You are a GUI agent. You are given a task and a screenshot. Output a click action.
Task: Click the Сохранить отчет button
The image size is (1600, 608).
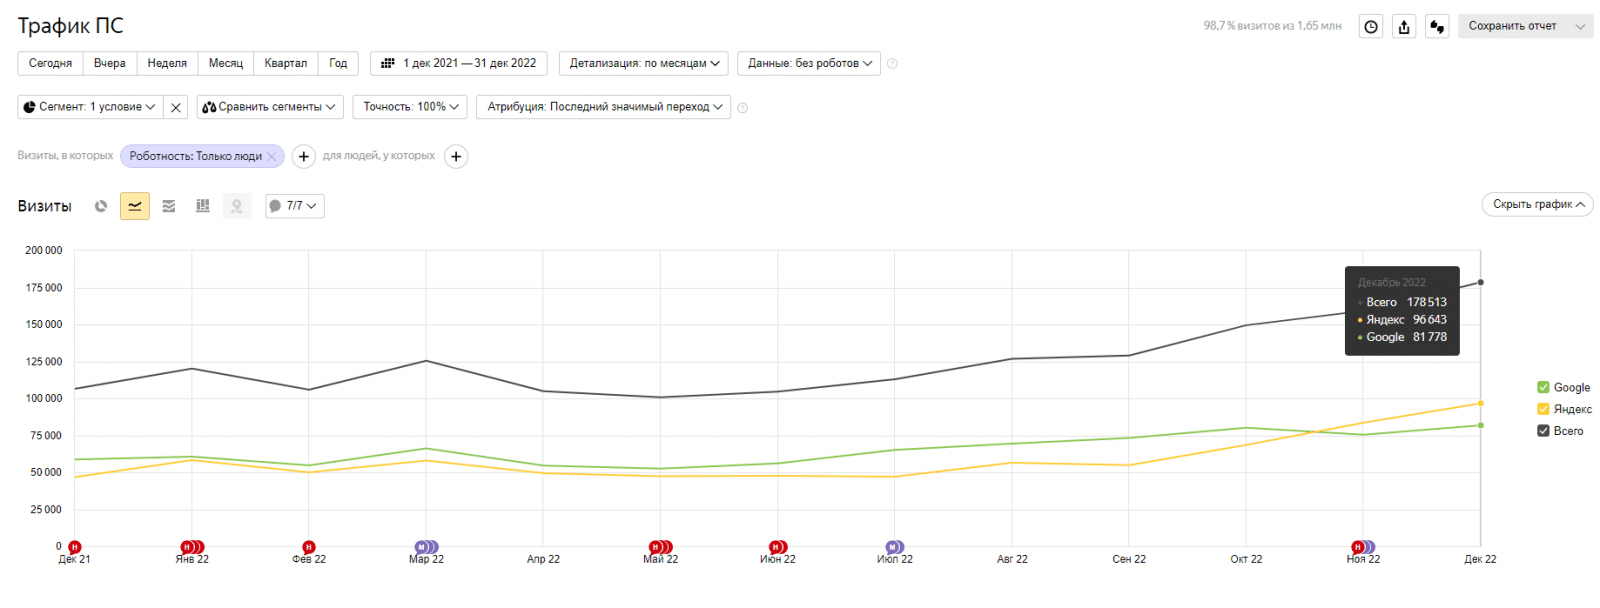[x=1512, y=27]
